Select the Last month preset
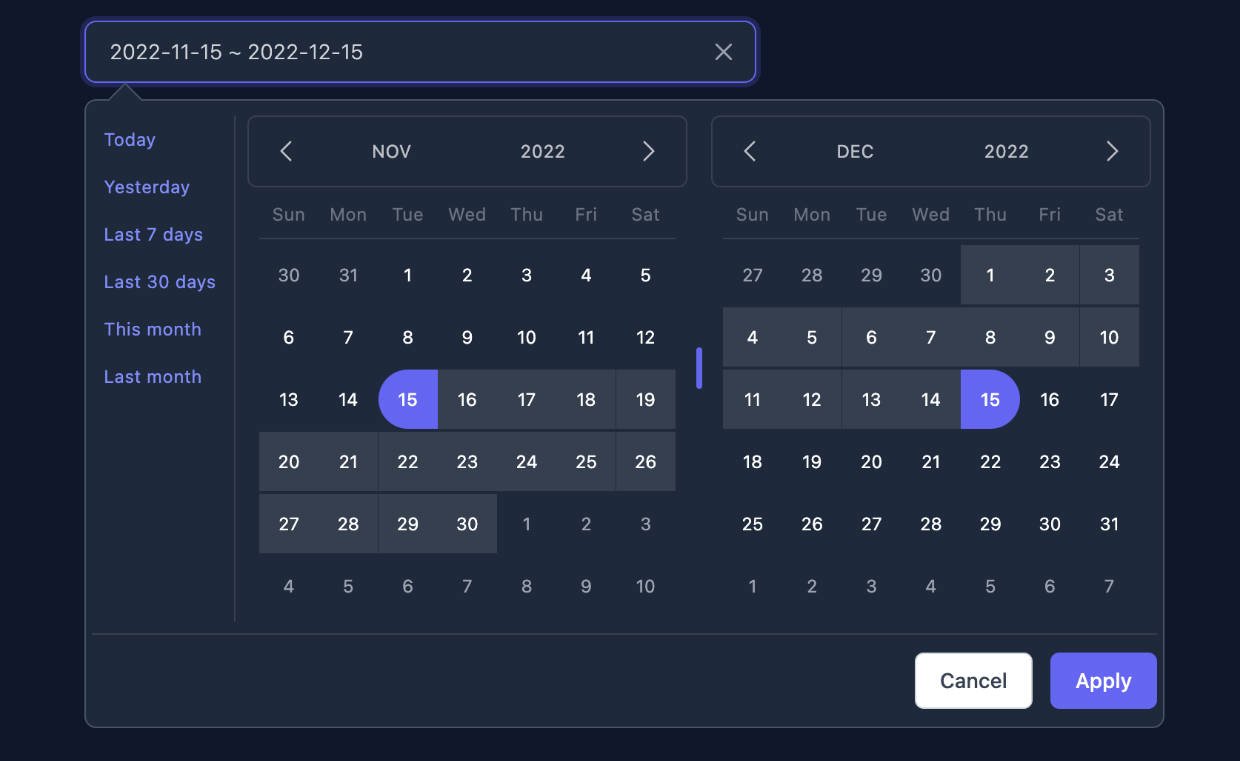1240x761 pixels. tap(154, 376)
